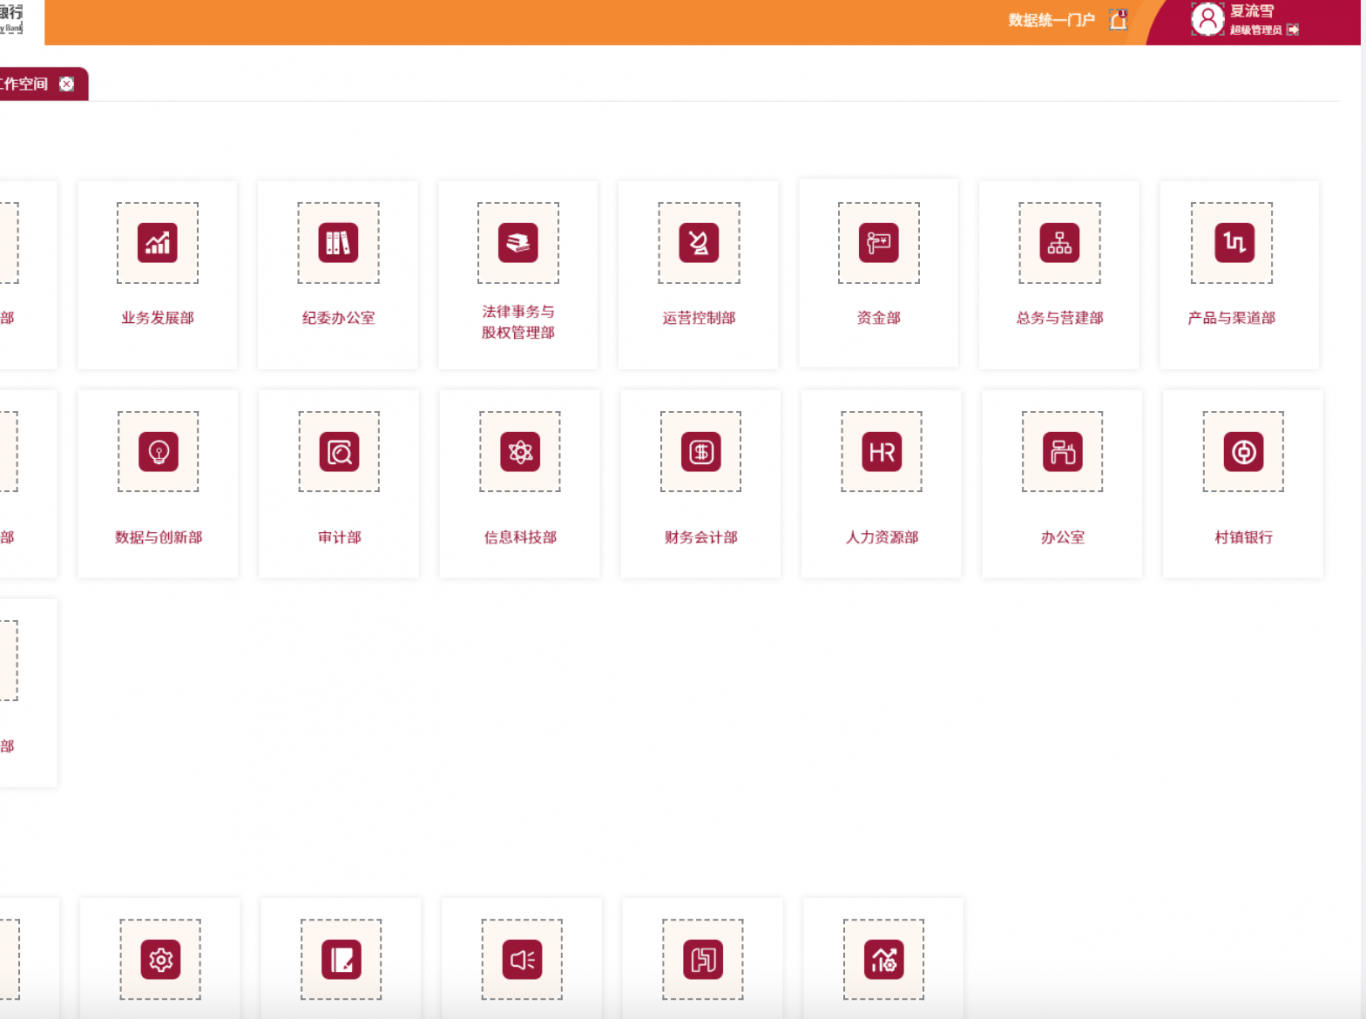Viewport: 1366px width, 1019px height.
Task: Select the 审计部 magnifier icon
Action: coord(339,452)
